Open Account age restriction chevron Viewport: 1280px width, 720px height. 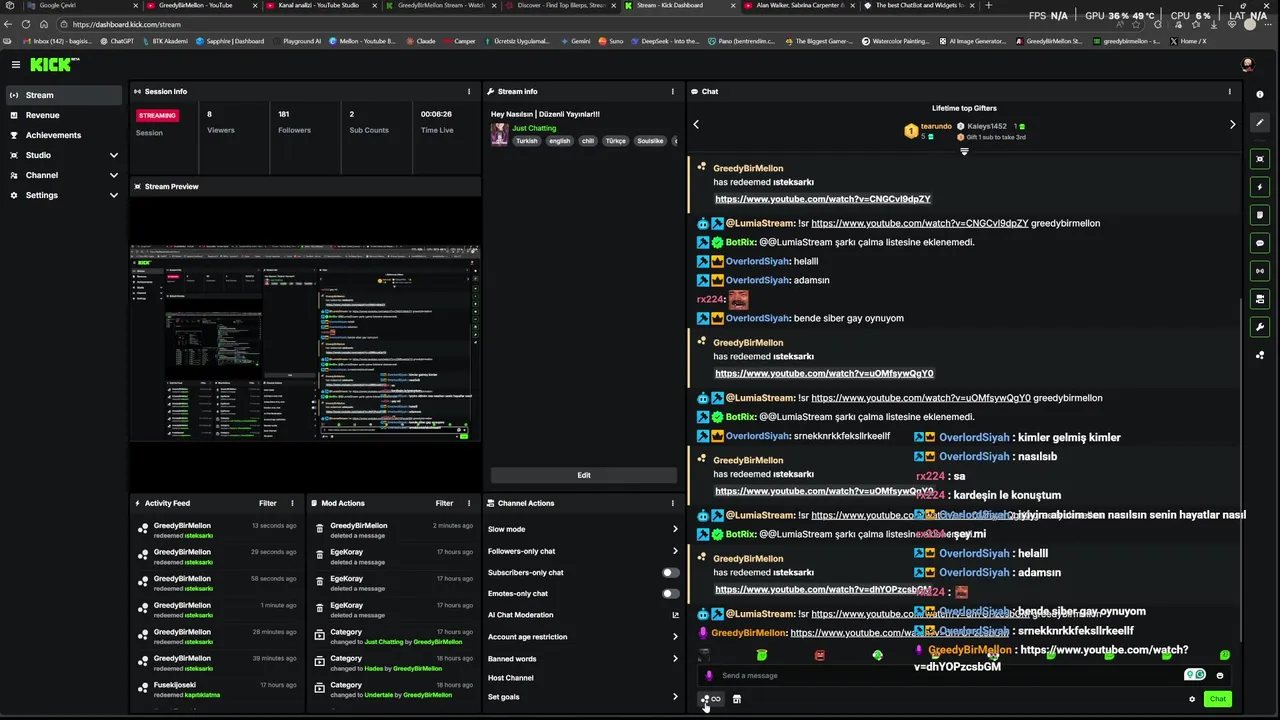675,636
